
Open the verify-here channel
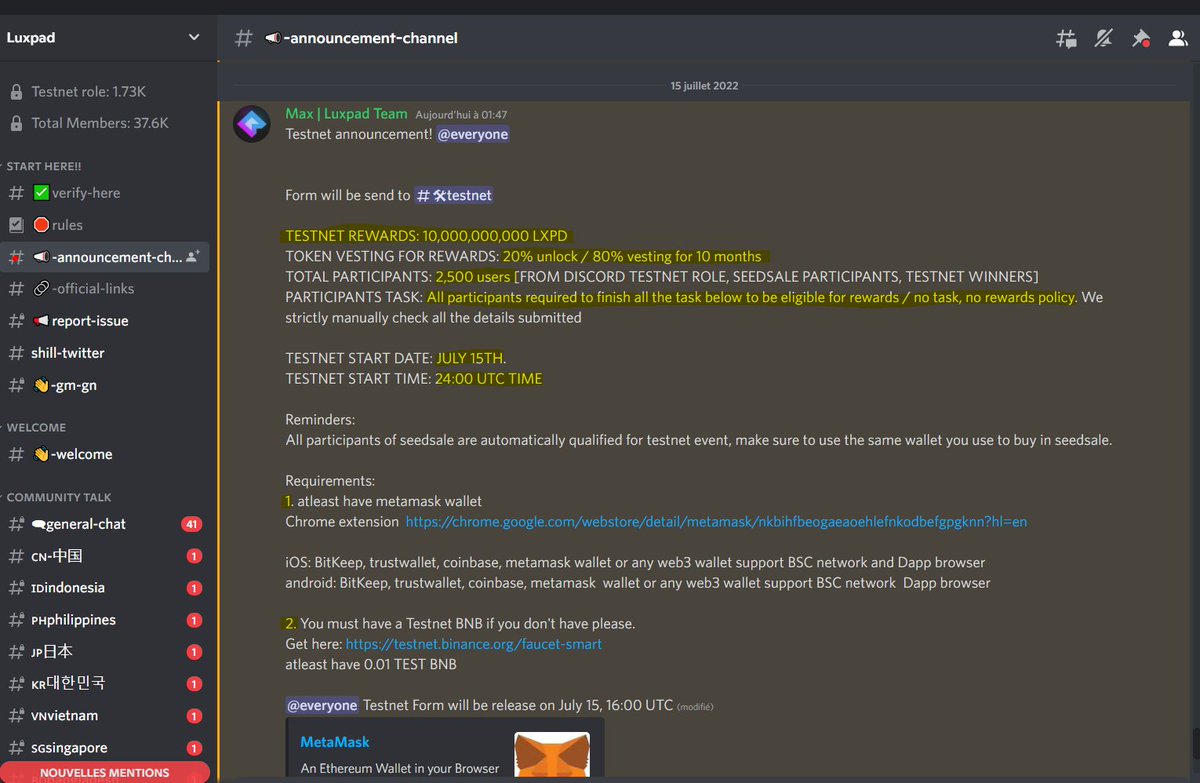[105, 193]
